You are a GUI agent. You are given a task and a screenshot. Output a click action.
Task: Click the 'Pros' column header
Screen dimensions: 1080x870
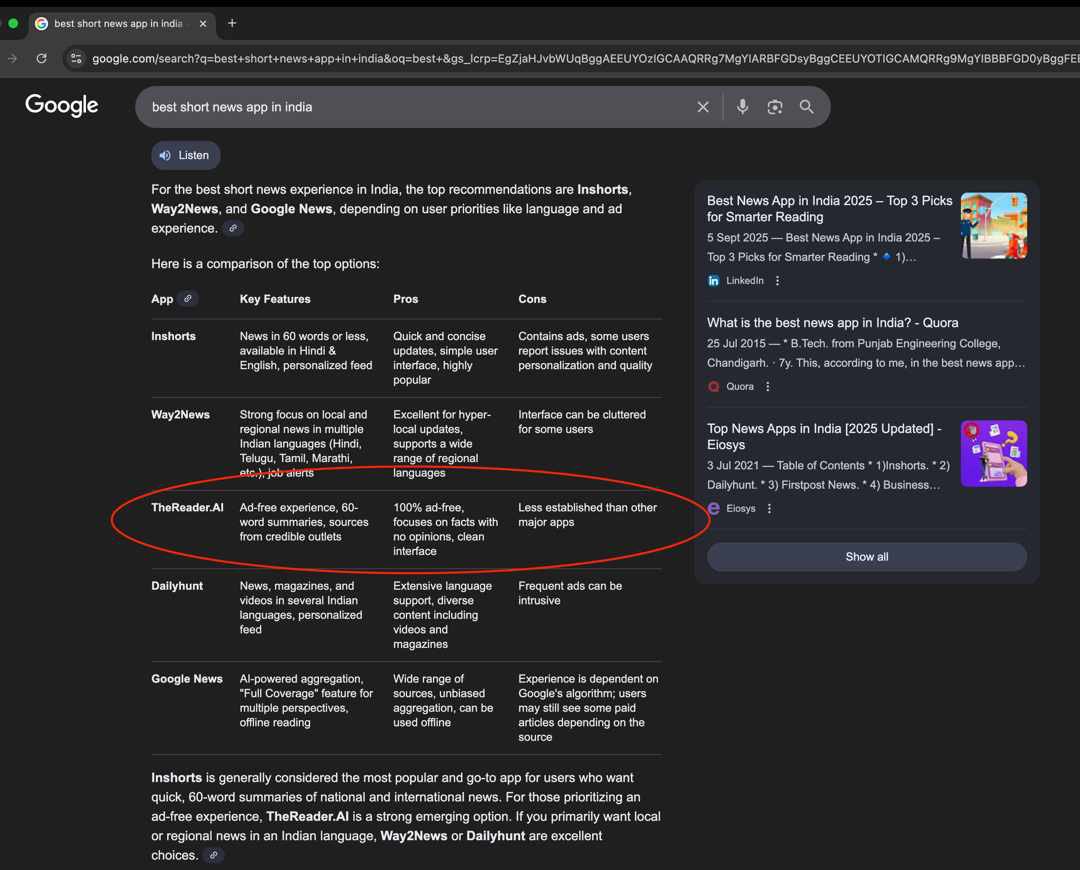pos(406,299)
